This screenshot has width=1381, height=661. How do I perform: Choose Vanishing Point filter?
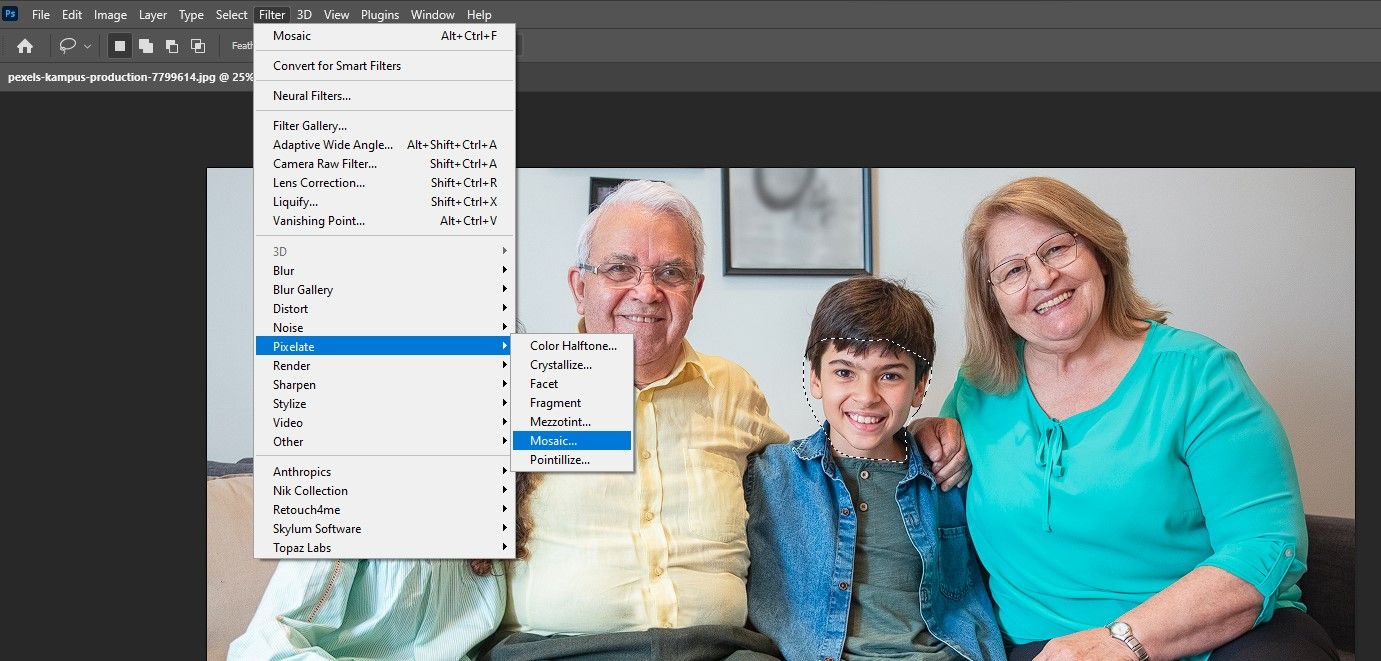(x=385, y=221)
